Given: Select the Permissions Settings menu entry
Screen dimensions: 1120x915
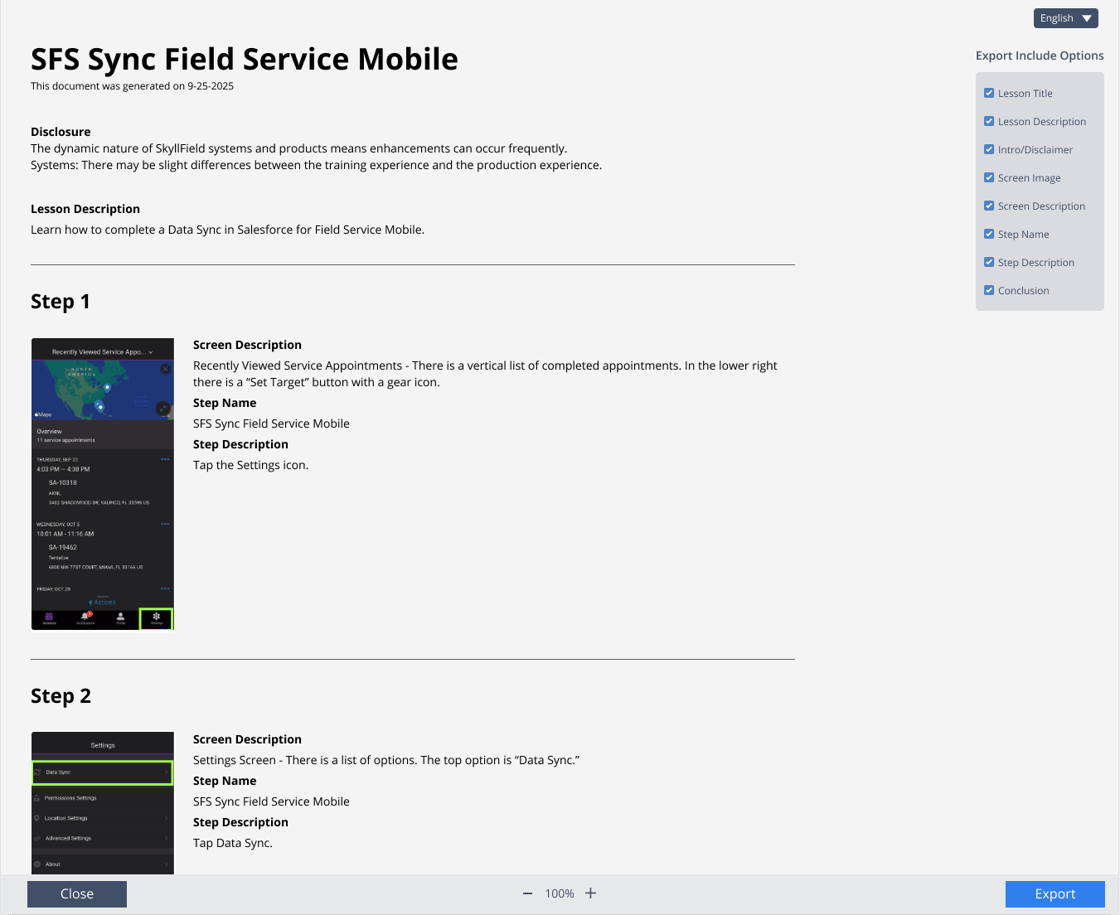Looking at the screenshot, I should click(72, 798).
